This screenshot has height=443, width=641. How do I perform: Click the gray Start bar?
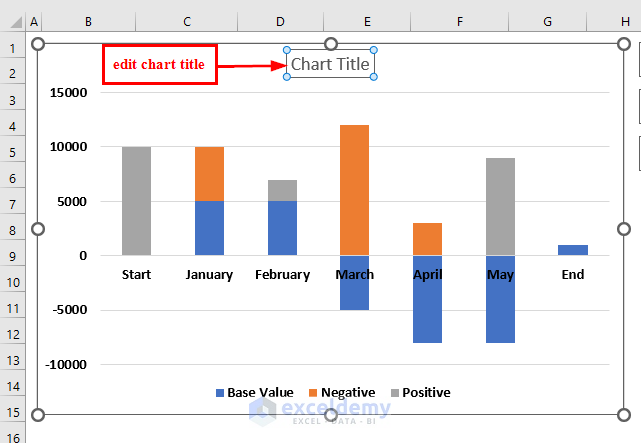coord(136,201)
